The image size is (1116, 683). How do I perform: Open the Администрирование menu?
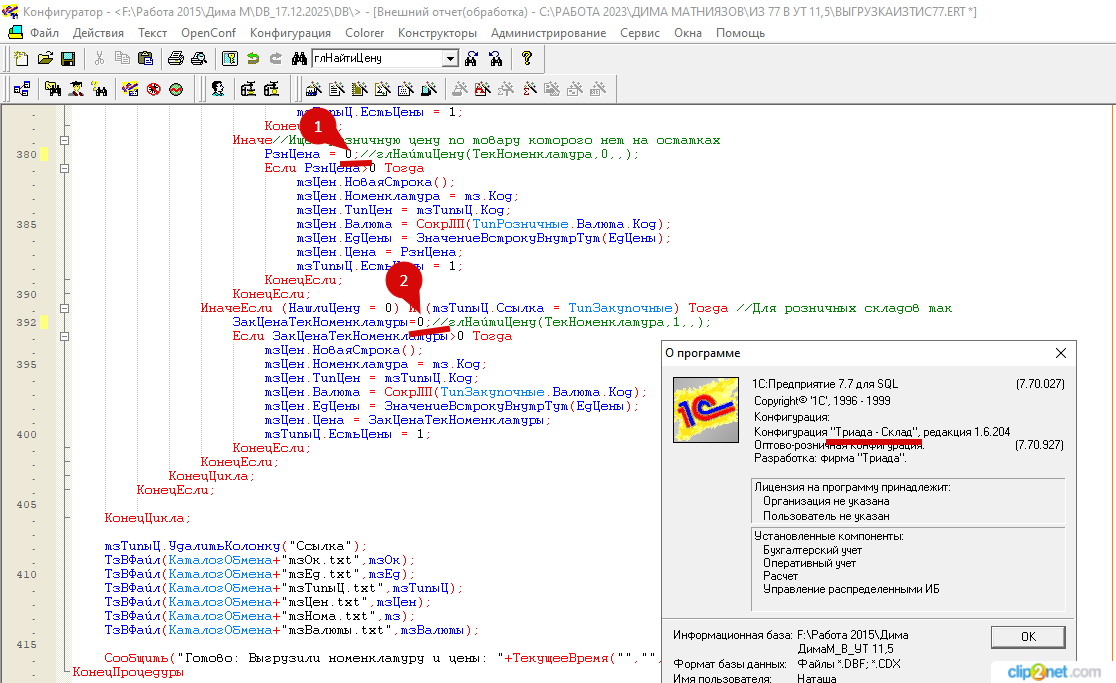click(x=548, y=33)
